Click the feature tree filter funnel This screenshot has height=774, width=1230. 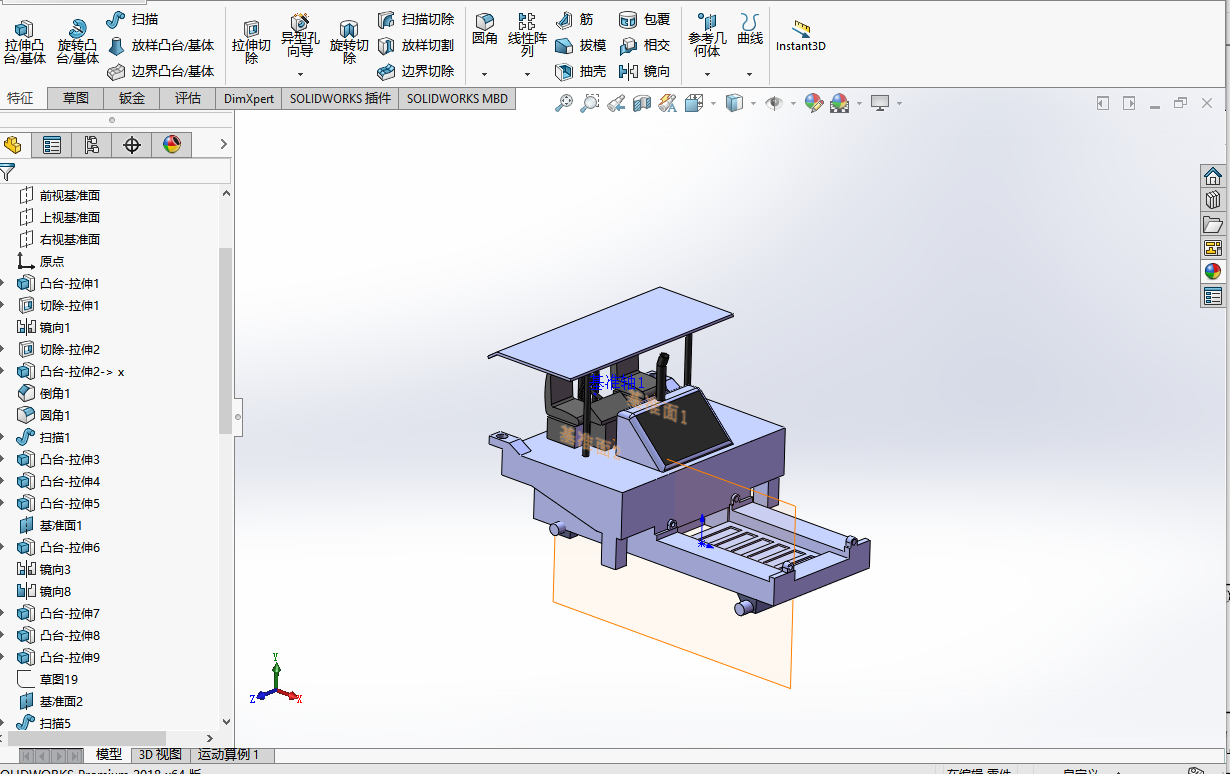click(x=7, y=172)
